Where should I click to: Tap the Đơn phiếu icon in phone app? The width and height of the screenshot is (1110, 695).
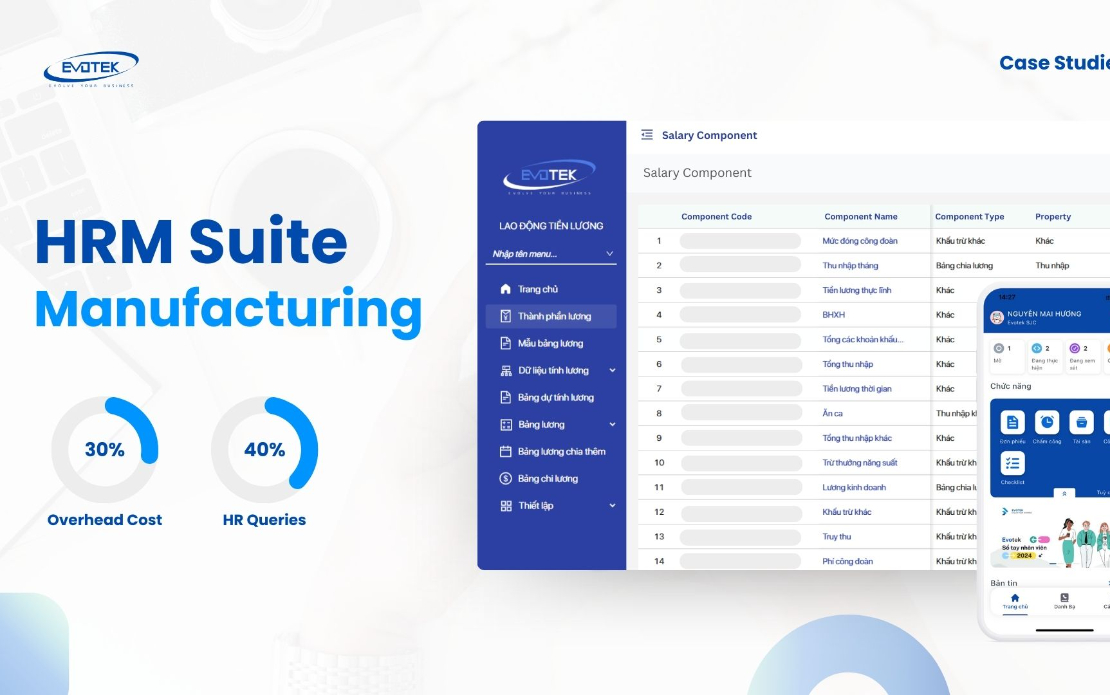(x=1012, y=423)
